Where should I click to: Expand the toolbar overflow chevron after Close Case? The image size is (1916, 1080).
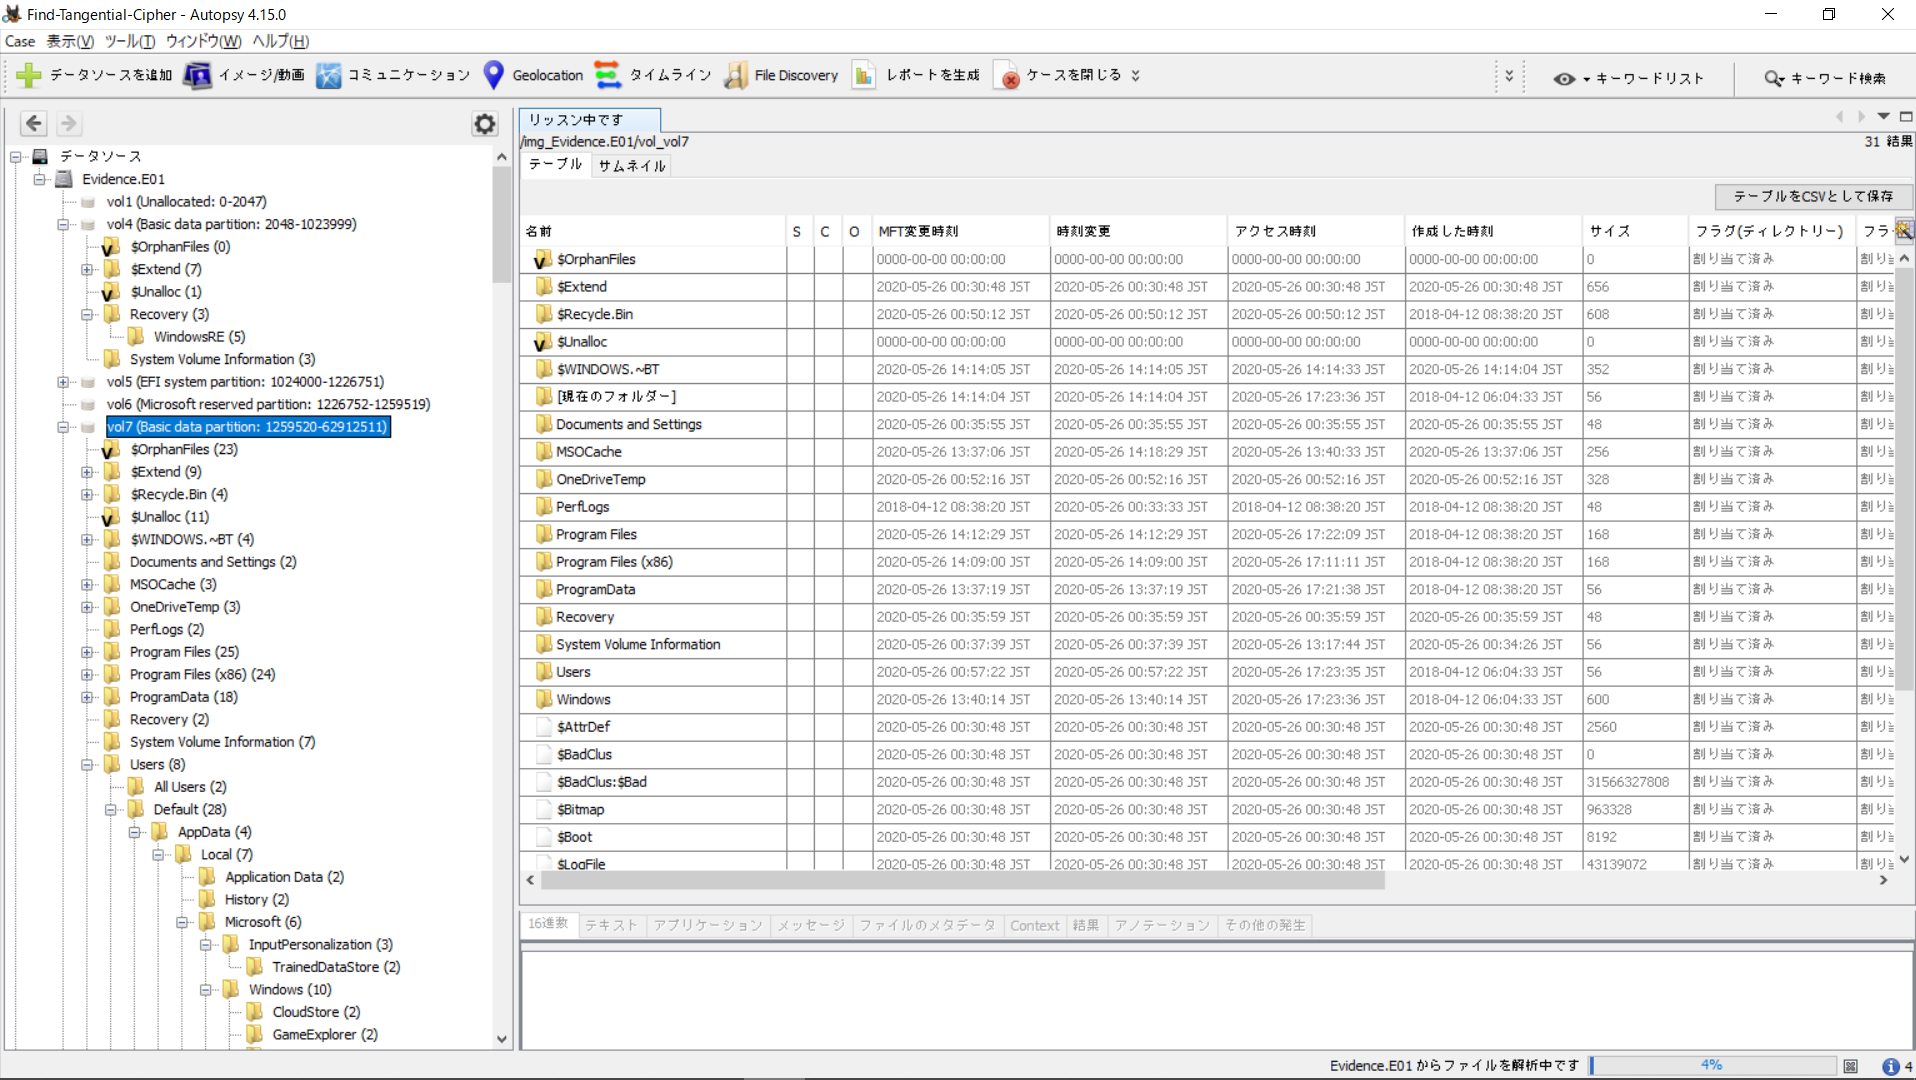click(x=1135, y=76)
